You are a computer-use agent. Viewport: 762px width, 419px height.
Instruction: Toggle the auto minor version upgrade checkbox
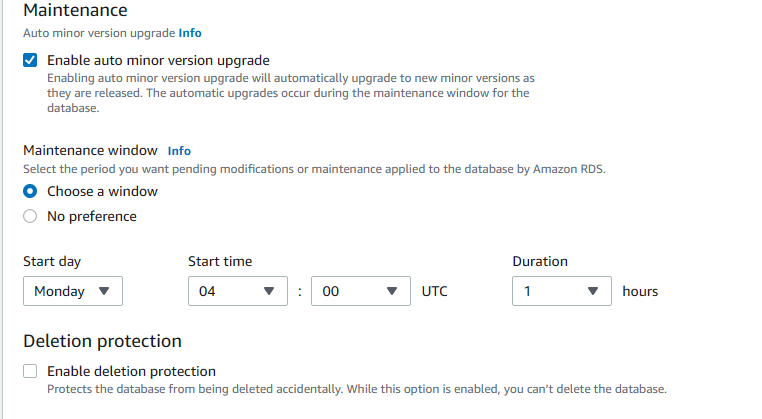click(x=30, y=60)
